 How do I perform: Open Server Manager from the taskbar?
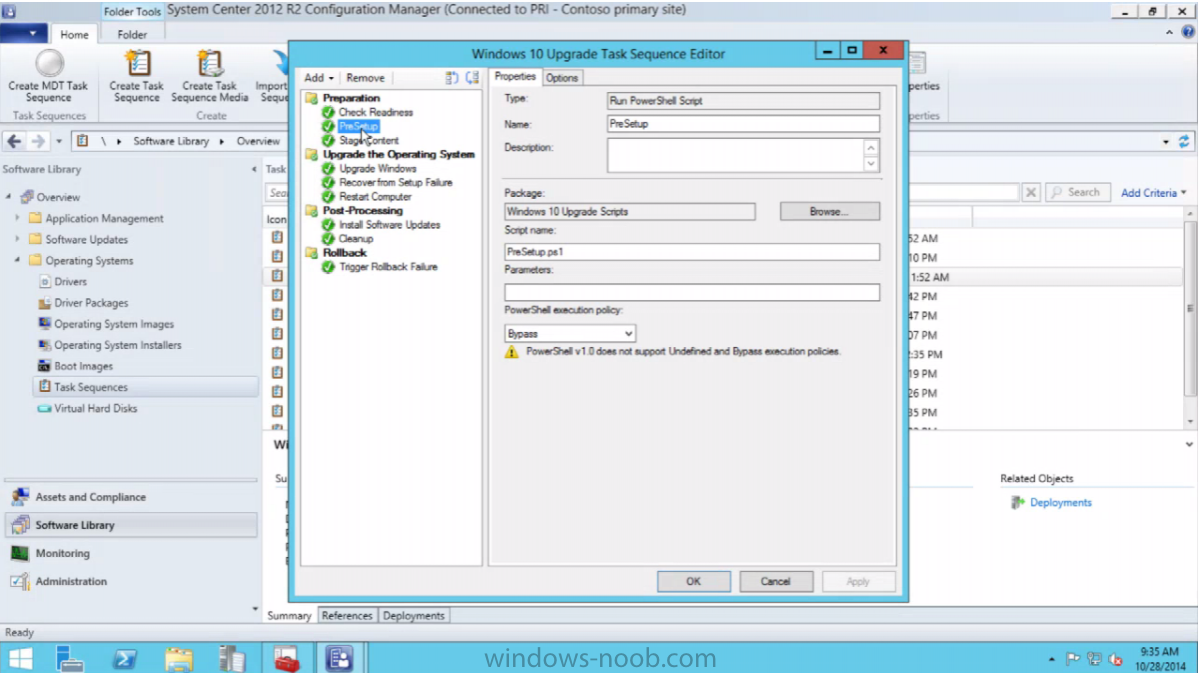(x=70, y=658)
